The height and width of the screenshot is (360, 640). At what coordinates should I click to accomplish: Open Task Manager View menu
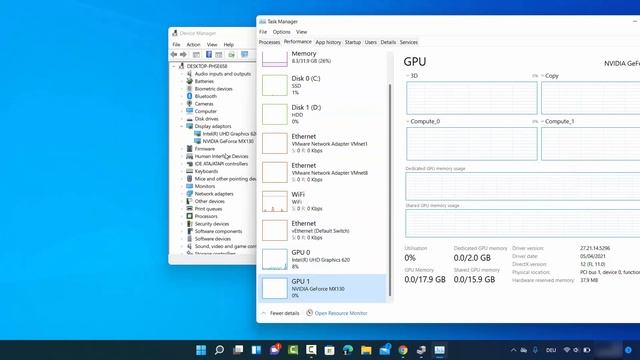302,32
